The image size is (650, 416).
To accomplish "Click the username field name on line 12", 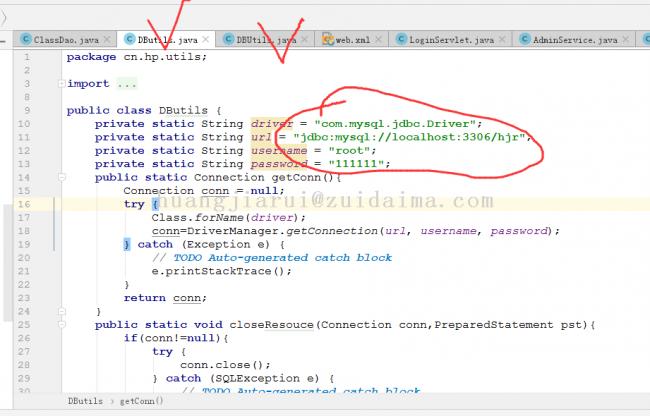I will [279, 150].
